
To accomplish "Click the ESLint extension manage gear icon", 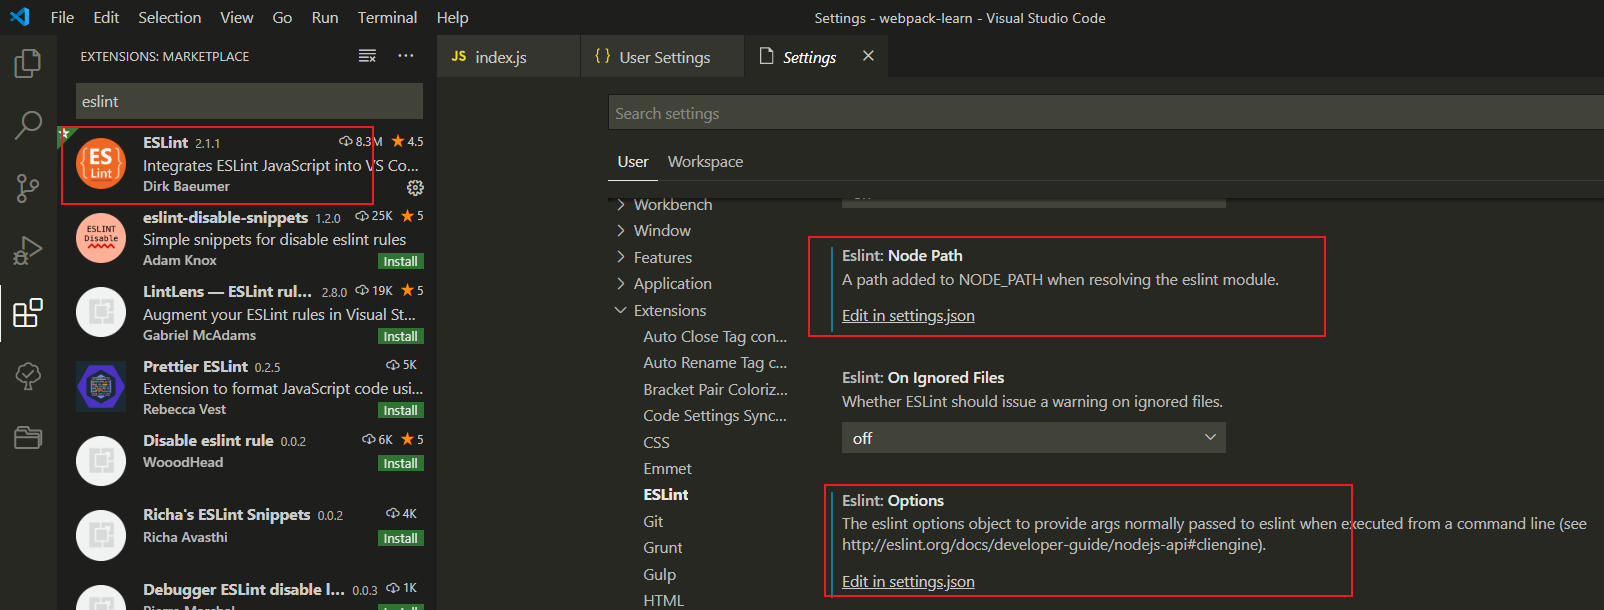I will click(x=415, y=188).
